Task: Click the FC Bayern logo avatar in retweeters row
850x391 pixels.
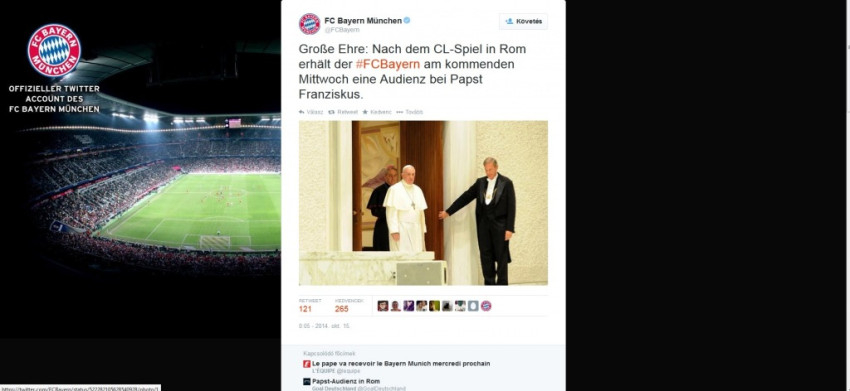Action: pos(486,306)
